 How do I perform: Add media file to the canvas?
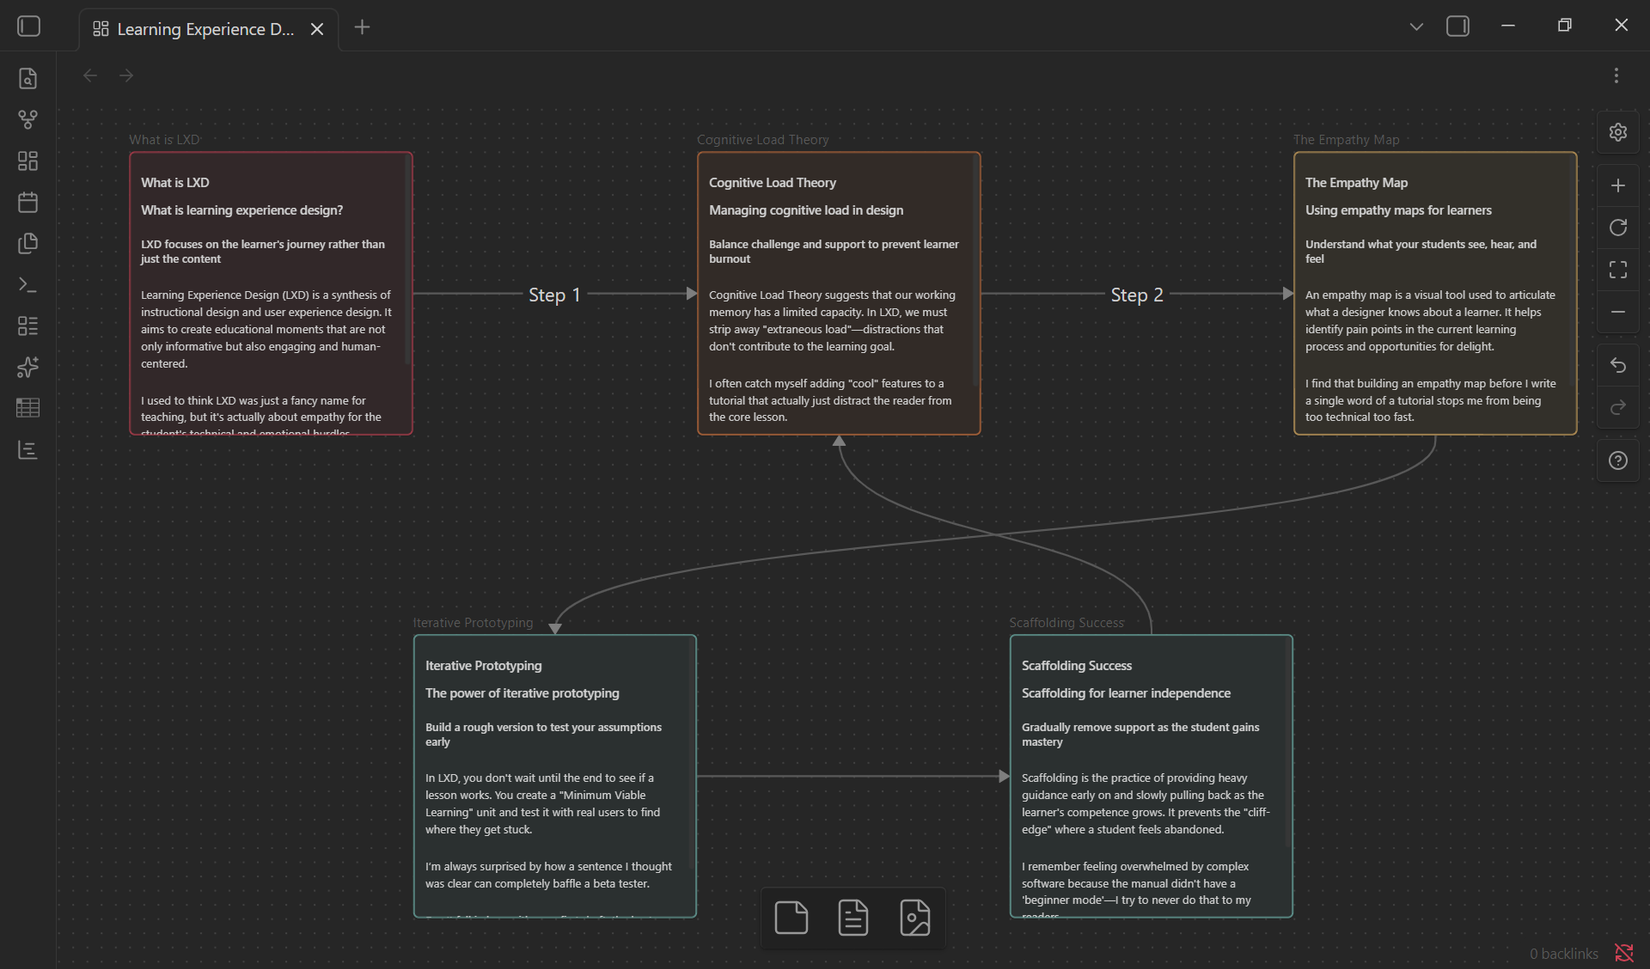915,917
